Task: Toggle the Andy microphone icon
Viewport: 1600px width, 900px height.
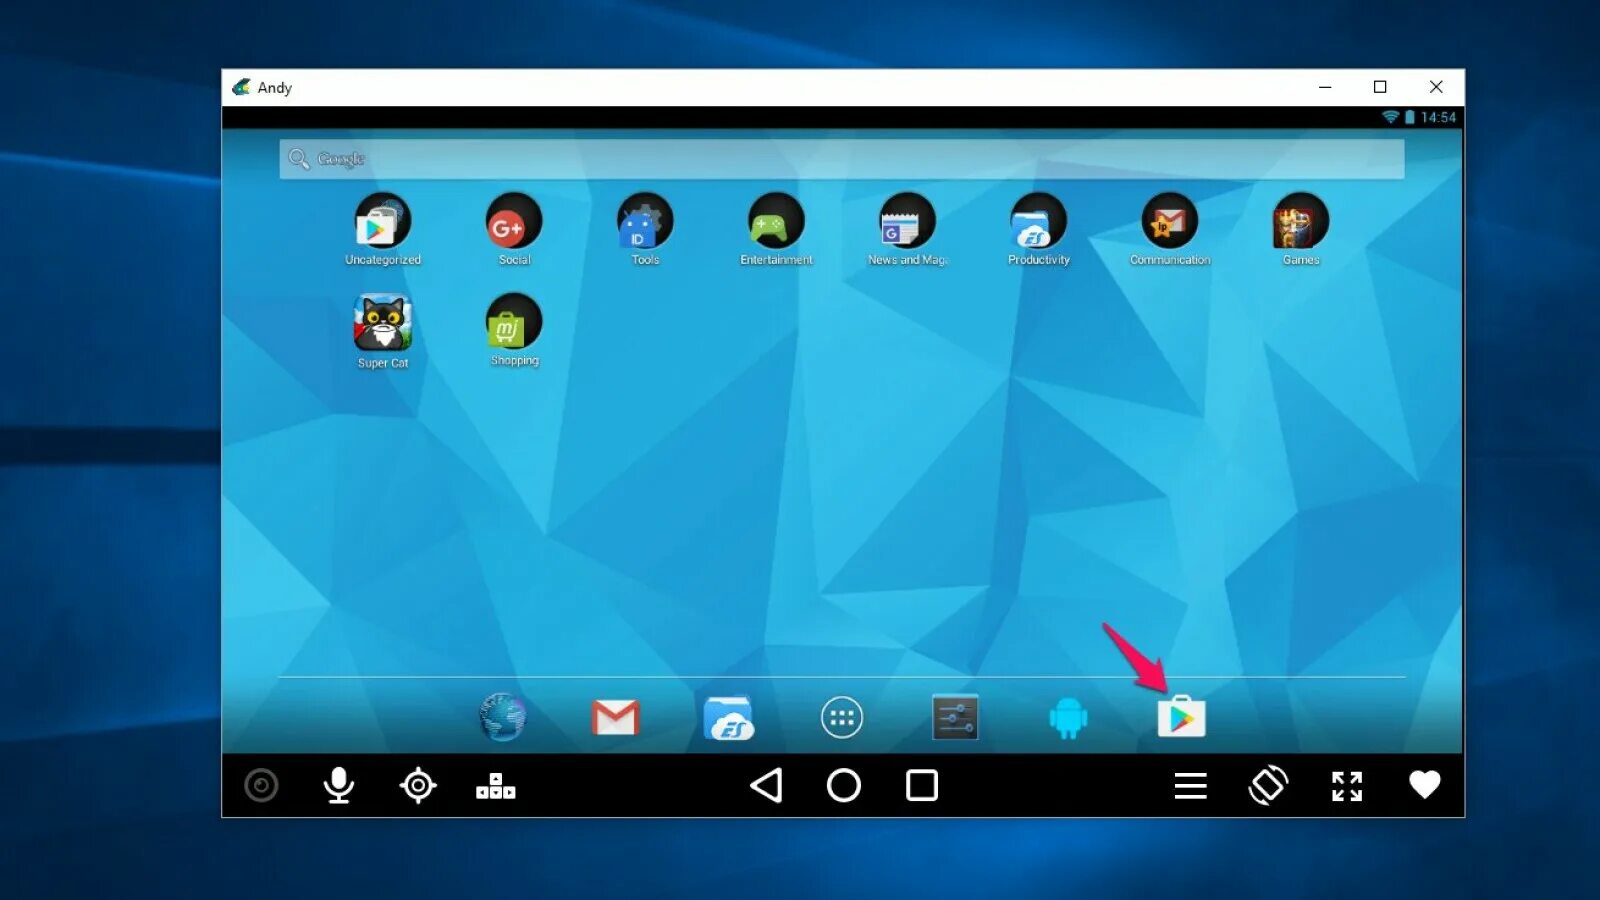Action: (339, 786)
